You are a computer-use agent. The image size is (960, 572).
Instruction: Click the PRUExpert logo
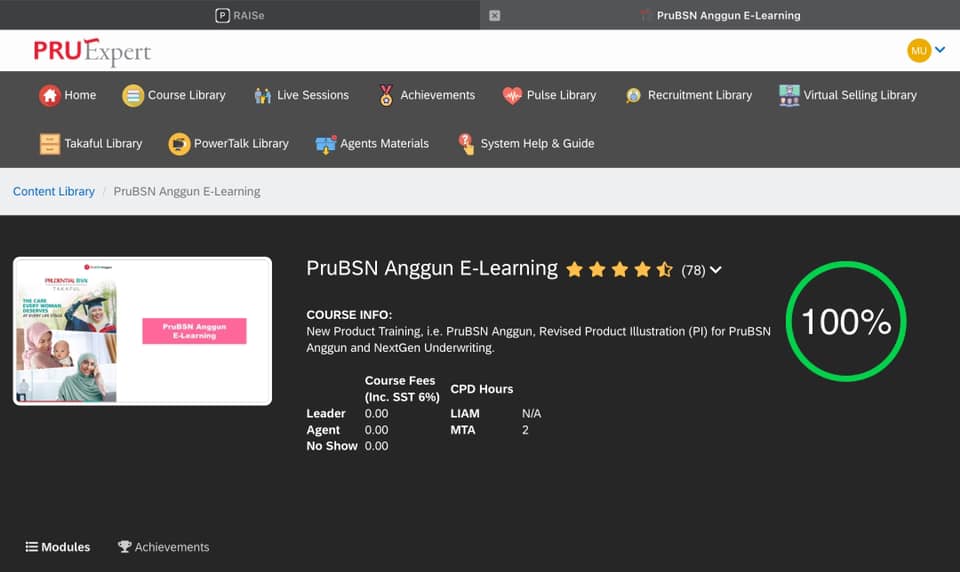pyautogui.click(x=92, y=51)
